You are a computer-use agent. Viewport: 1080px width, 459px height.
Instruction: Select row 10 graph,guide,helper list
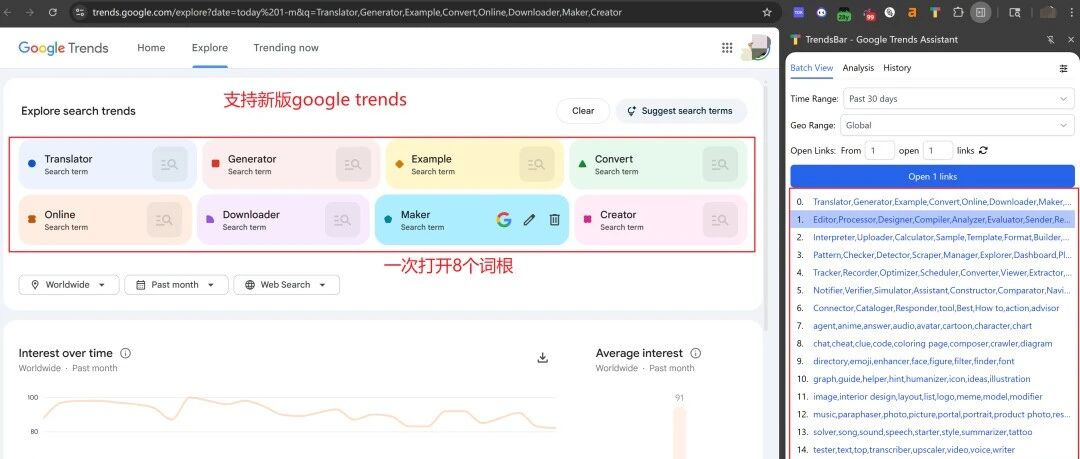(933, 379)
